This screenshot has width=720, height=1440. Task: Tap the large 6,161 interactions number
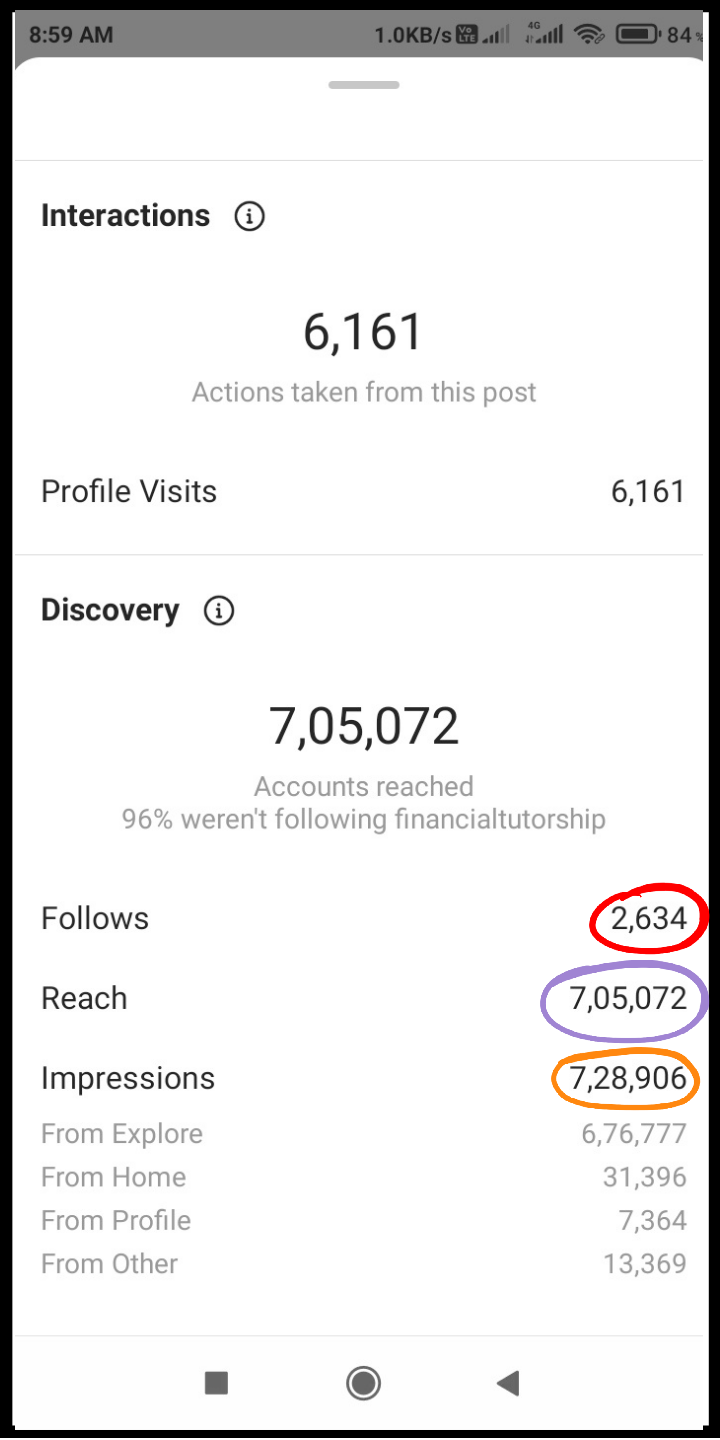363,333
